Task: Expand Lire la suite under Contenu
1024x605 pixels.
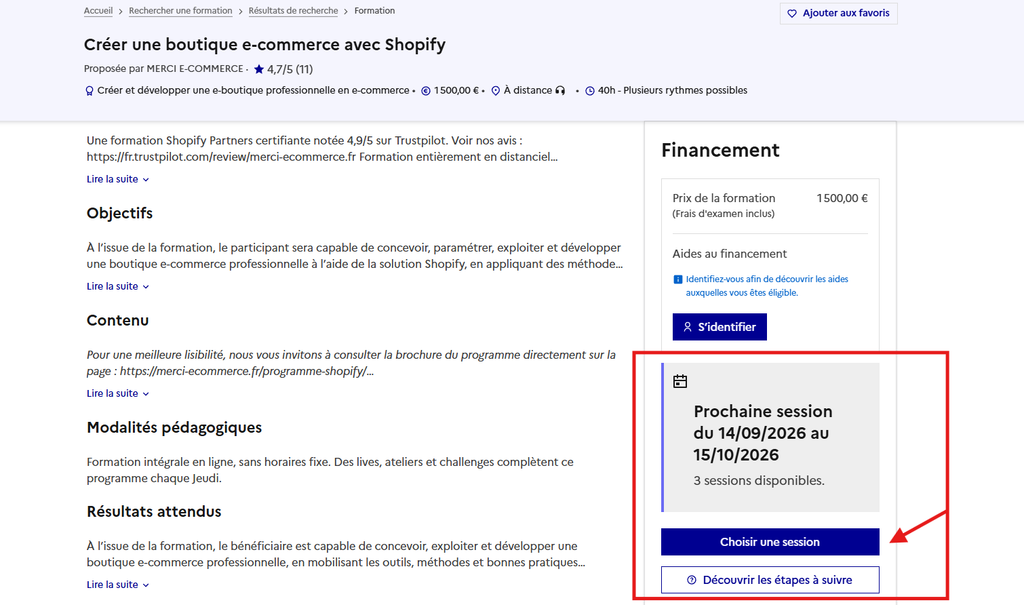Action: [x=118, y=393]
